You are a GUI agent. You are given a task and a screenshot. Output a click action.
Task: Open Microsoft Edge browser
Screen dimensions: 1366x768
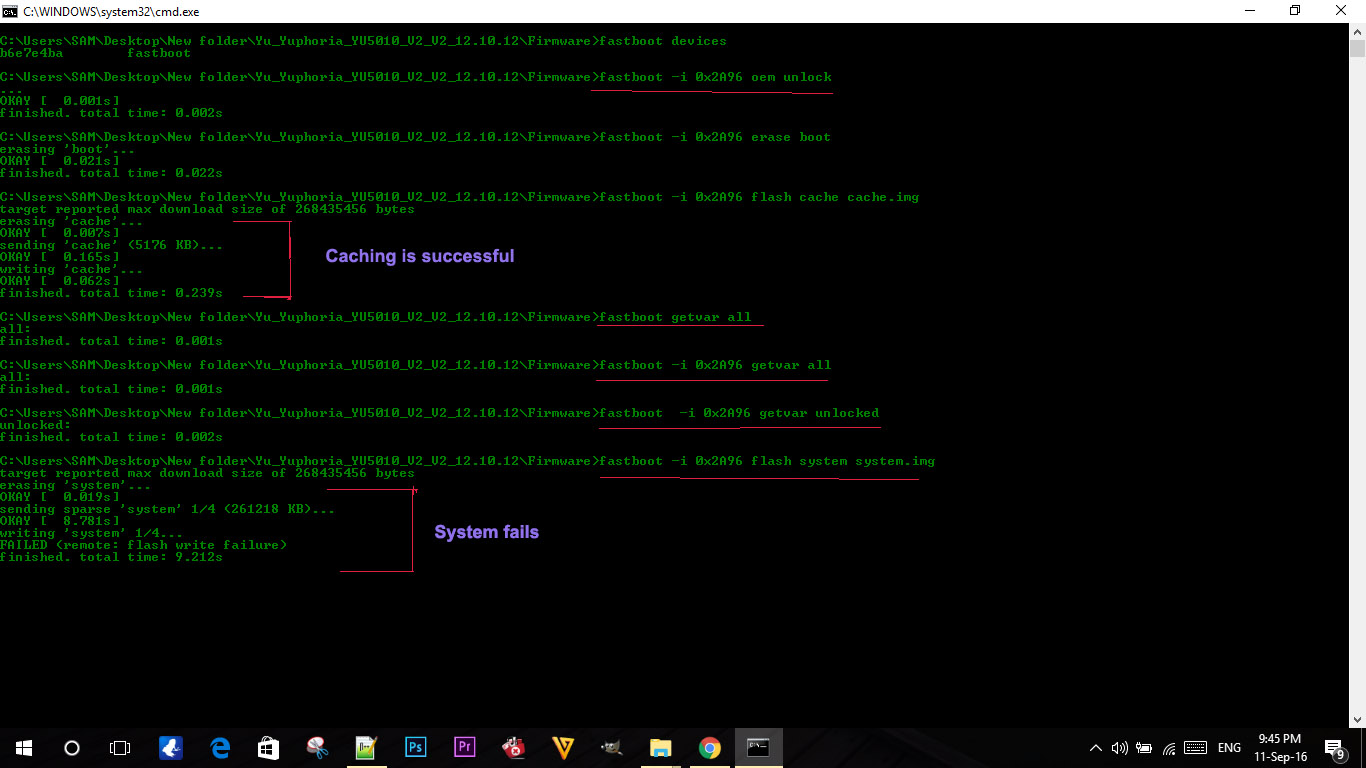219,747
